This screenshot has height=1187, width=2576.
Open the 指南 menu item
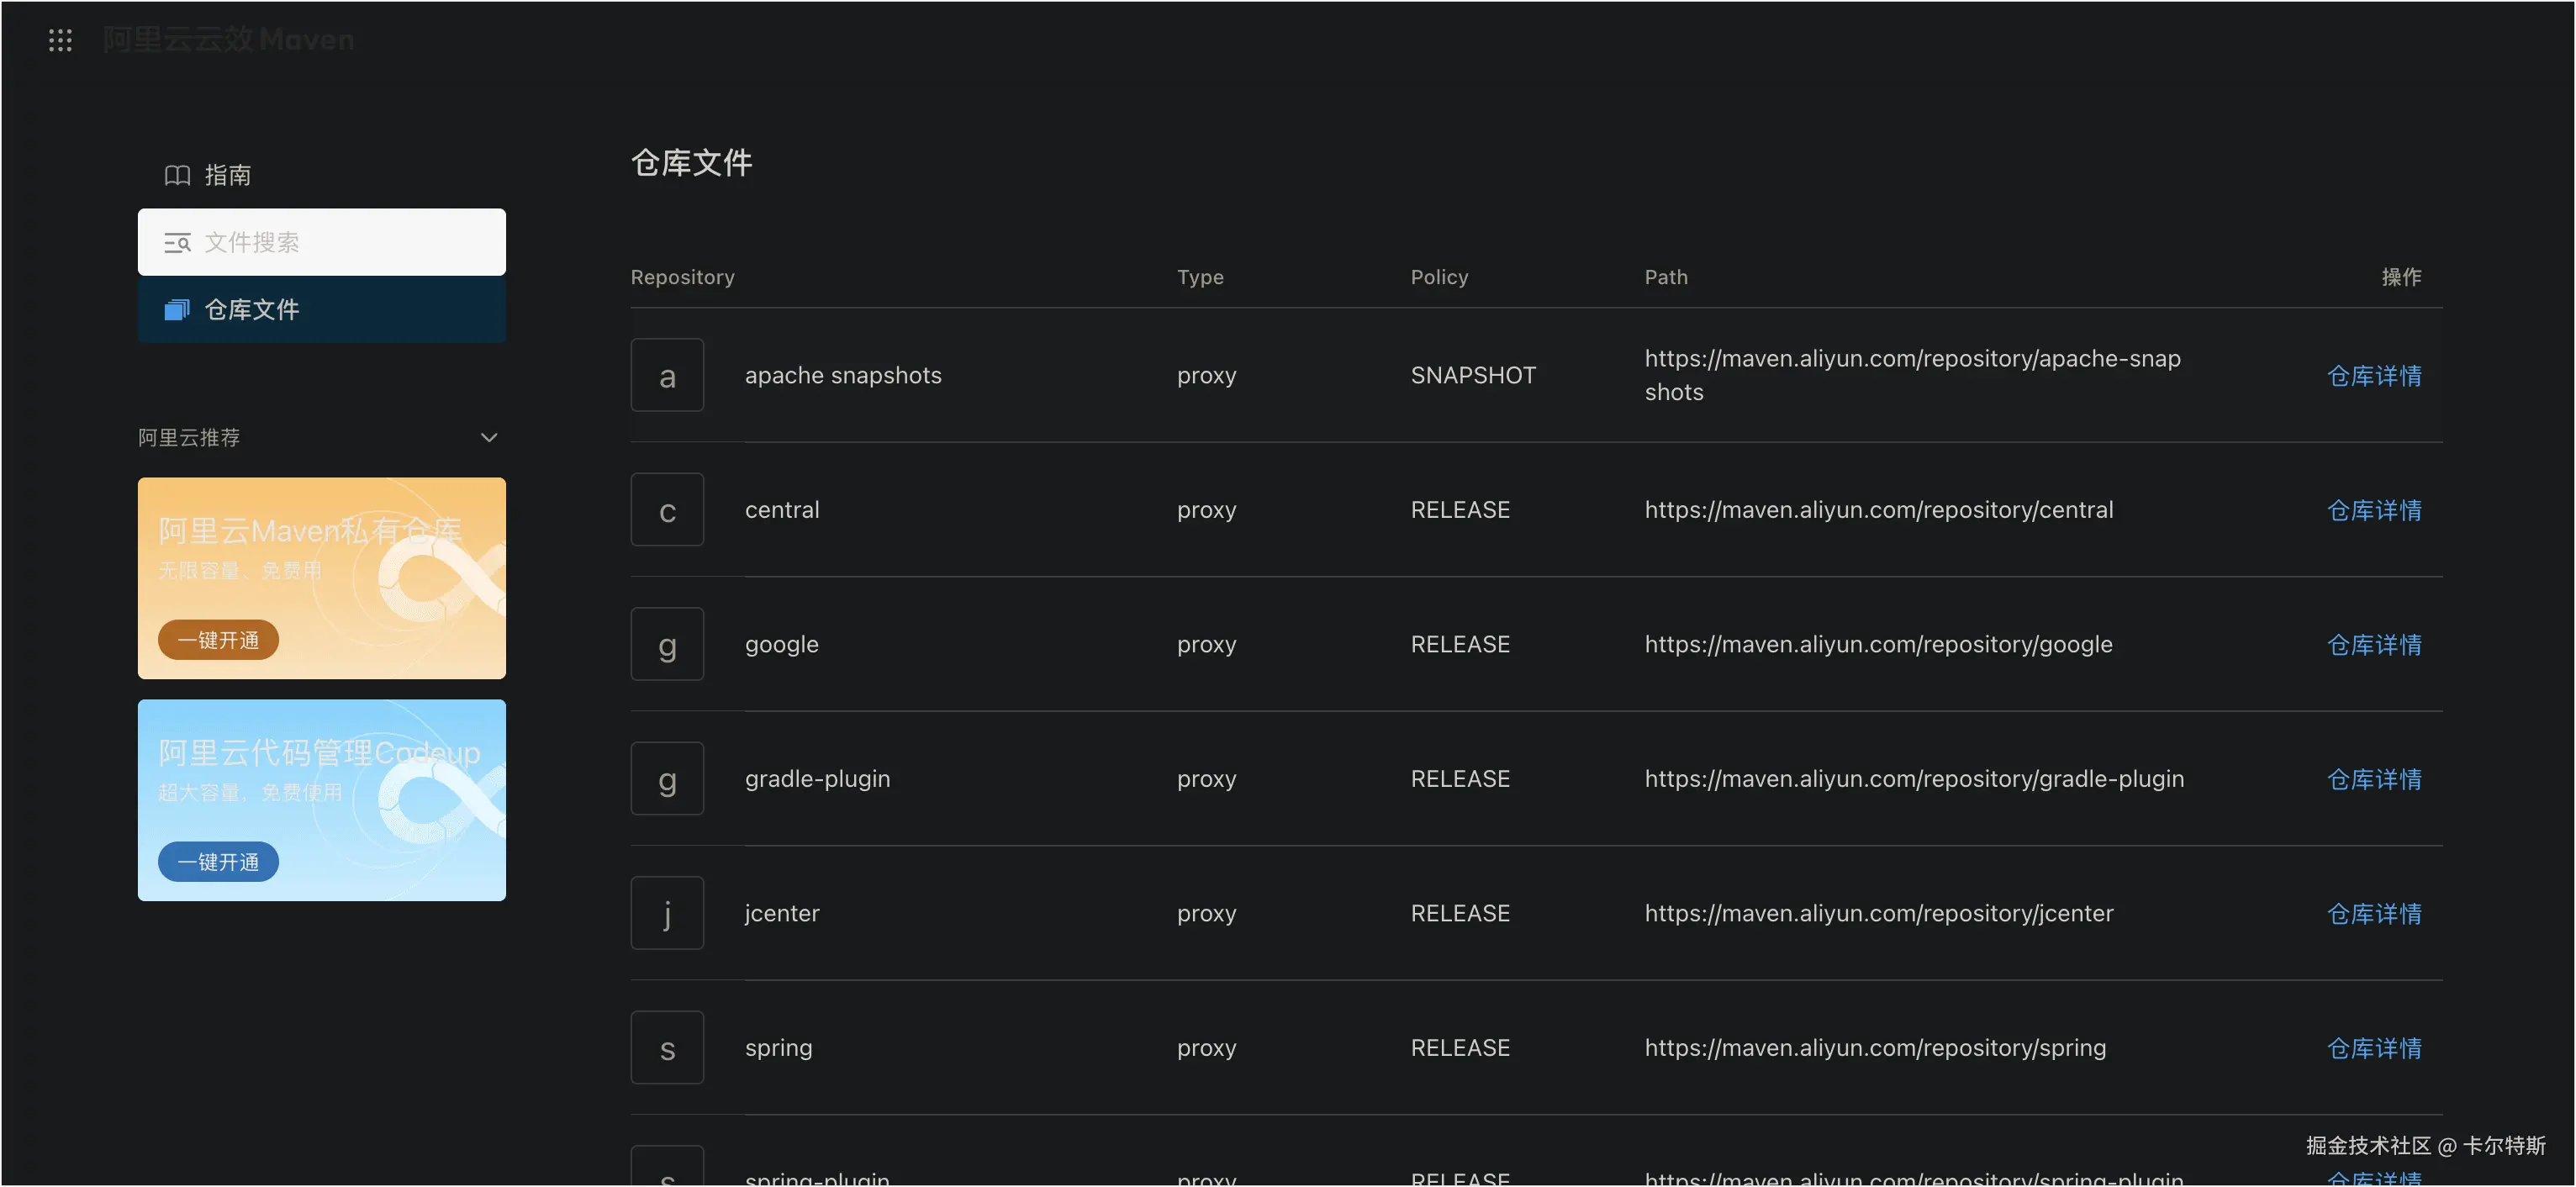click(228, 175)
